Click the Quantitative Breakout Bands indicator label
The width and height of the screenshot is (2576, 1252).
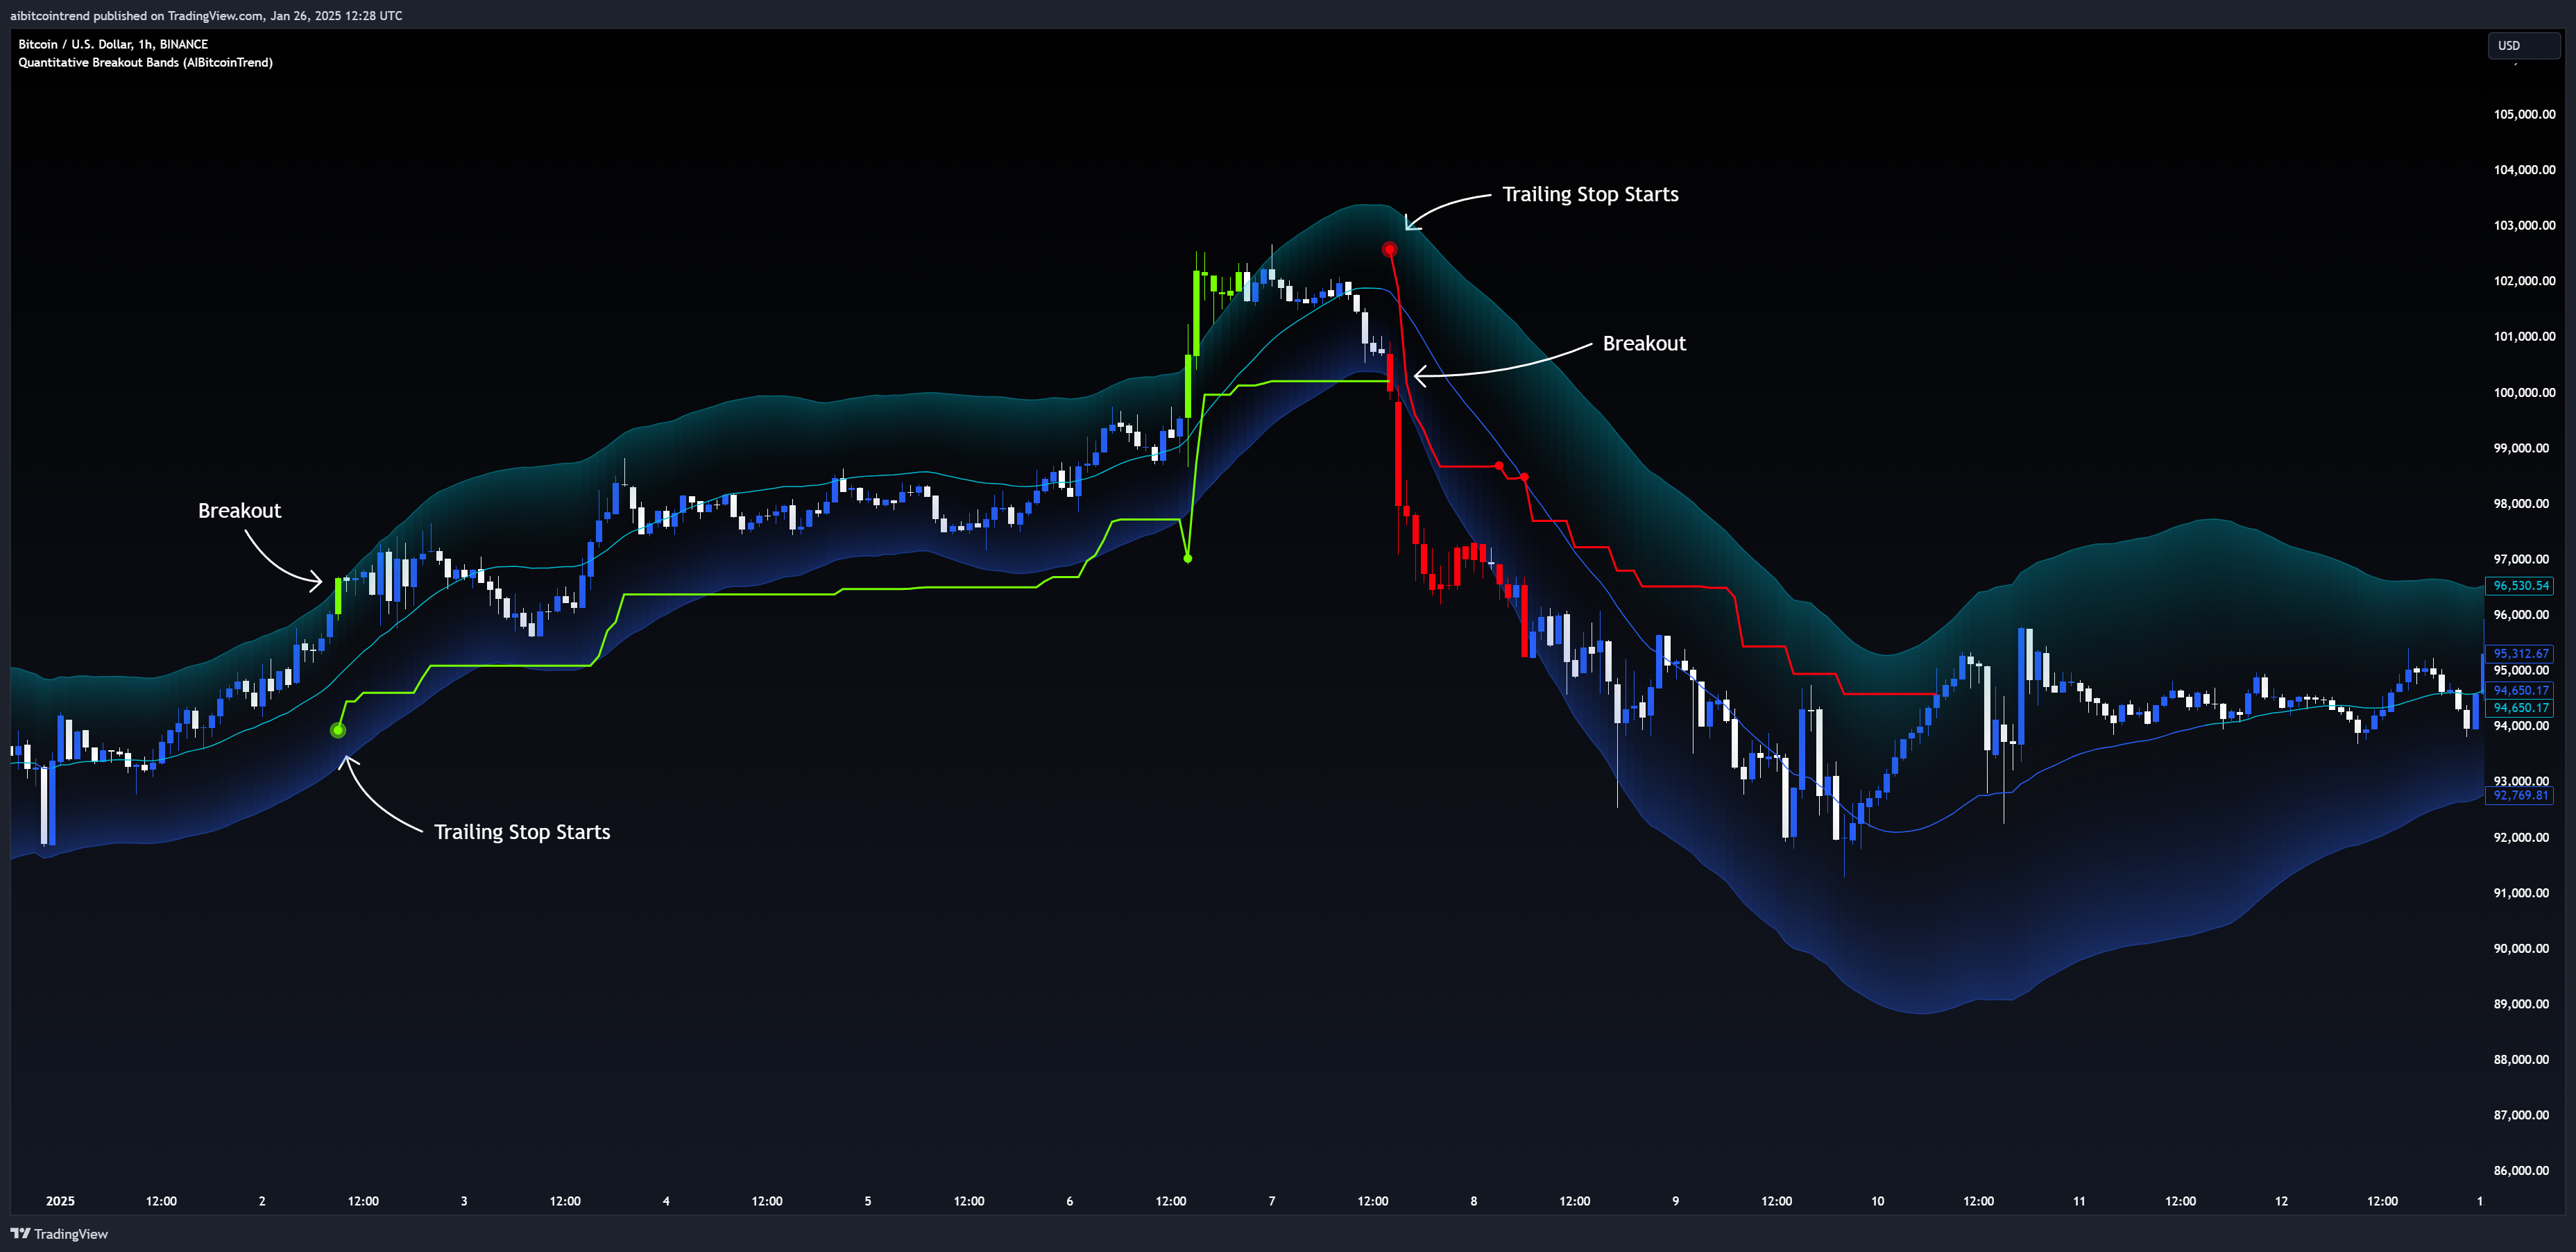(145, 62)
